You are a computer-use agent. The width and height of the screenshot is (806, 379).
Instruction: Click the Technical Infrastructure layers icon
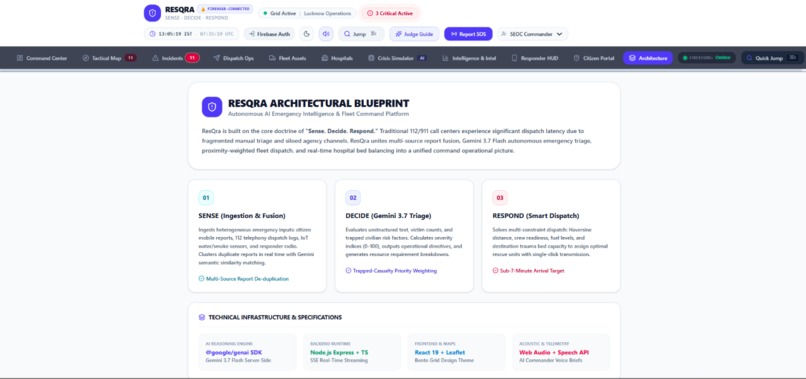[x=202, y=317]
